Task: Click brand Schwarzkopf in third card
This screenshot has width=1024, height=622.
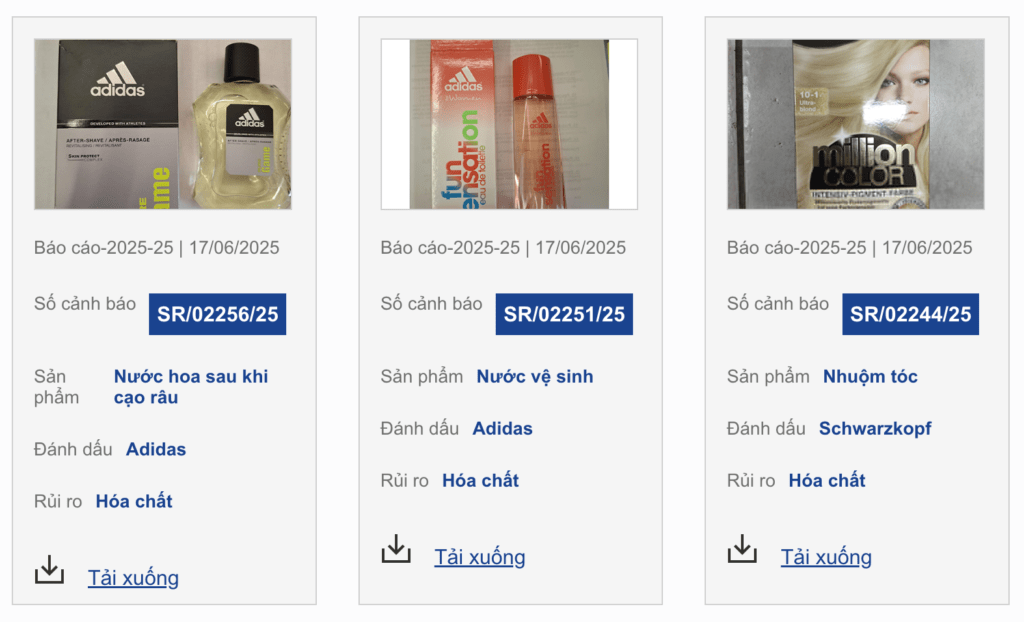Action: (x=875, y=429)
